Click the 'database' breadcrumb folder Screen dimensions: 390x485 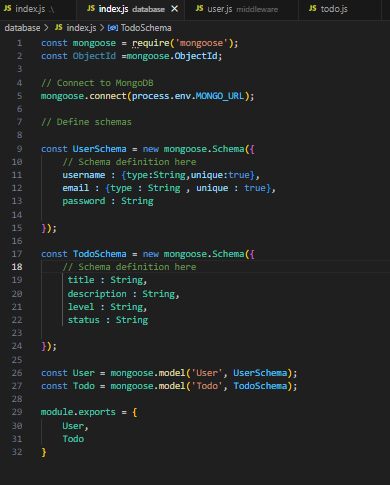[x=22, y=28]
